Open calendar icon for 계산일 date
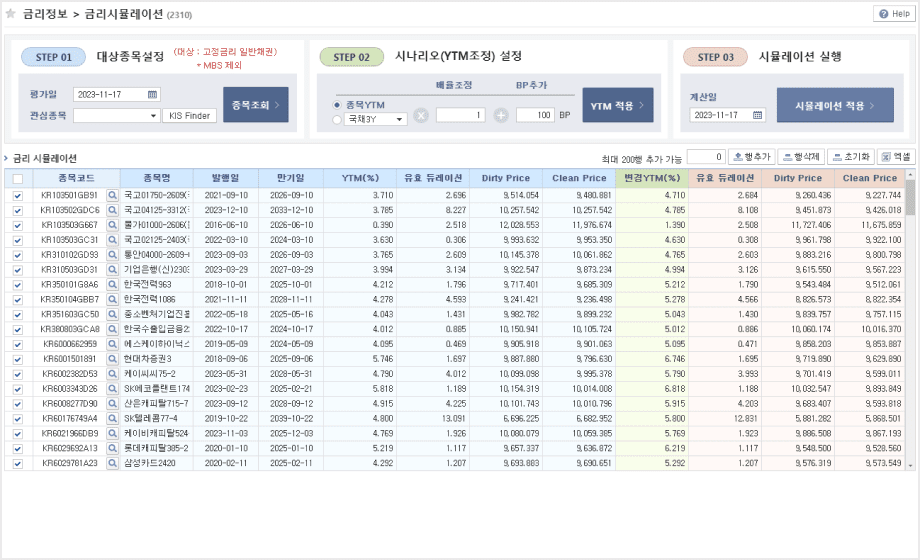Screen dimensions: 920x560 tap(757, 115)
